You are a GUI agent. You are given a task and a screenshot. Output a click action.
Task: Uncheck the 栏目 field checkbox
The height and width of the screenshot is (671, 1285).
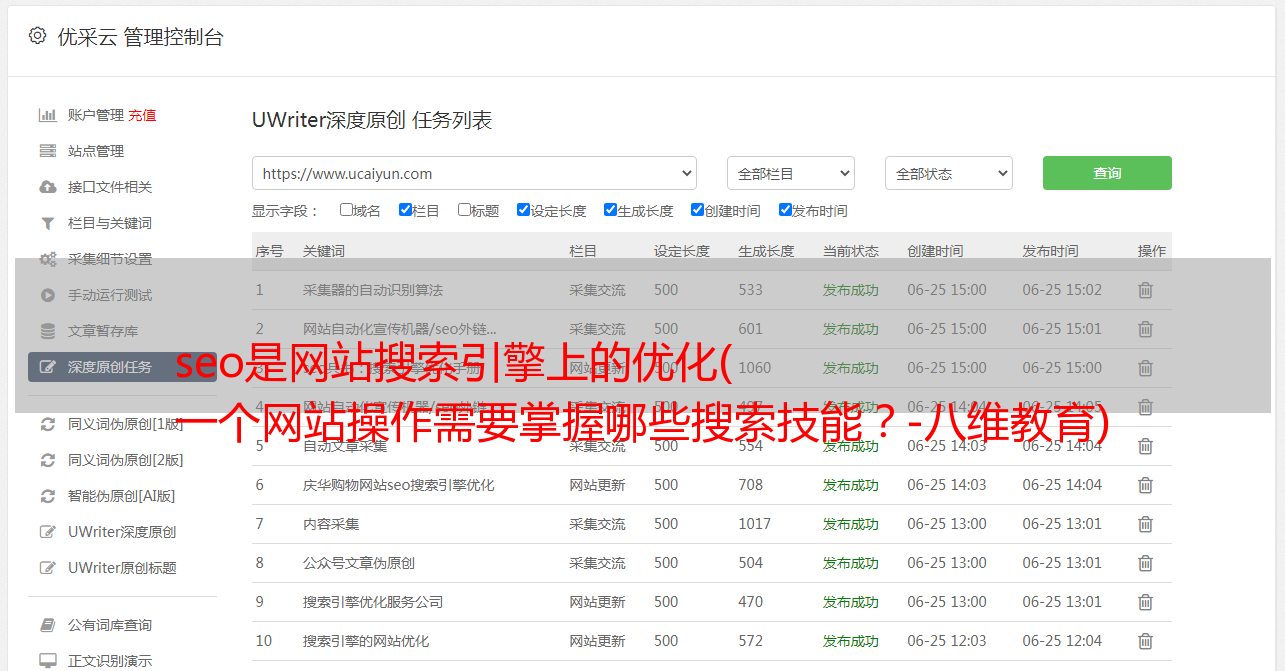(x=405, y=210)
